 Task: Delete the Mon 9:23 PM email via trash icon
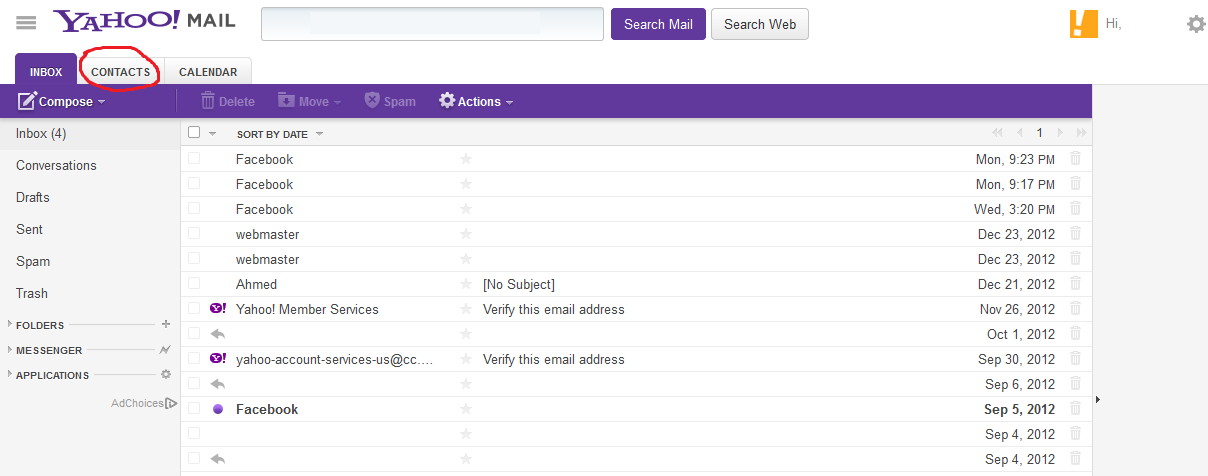click(x=1075, y=158)
